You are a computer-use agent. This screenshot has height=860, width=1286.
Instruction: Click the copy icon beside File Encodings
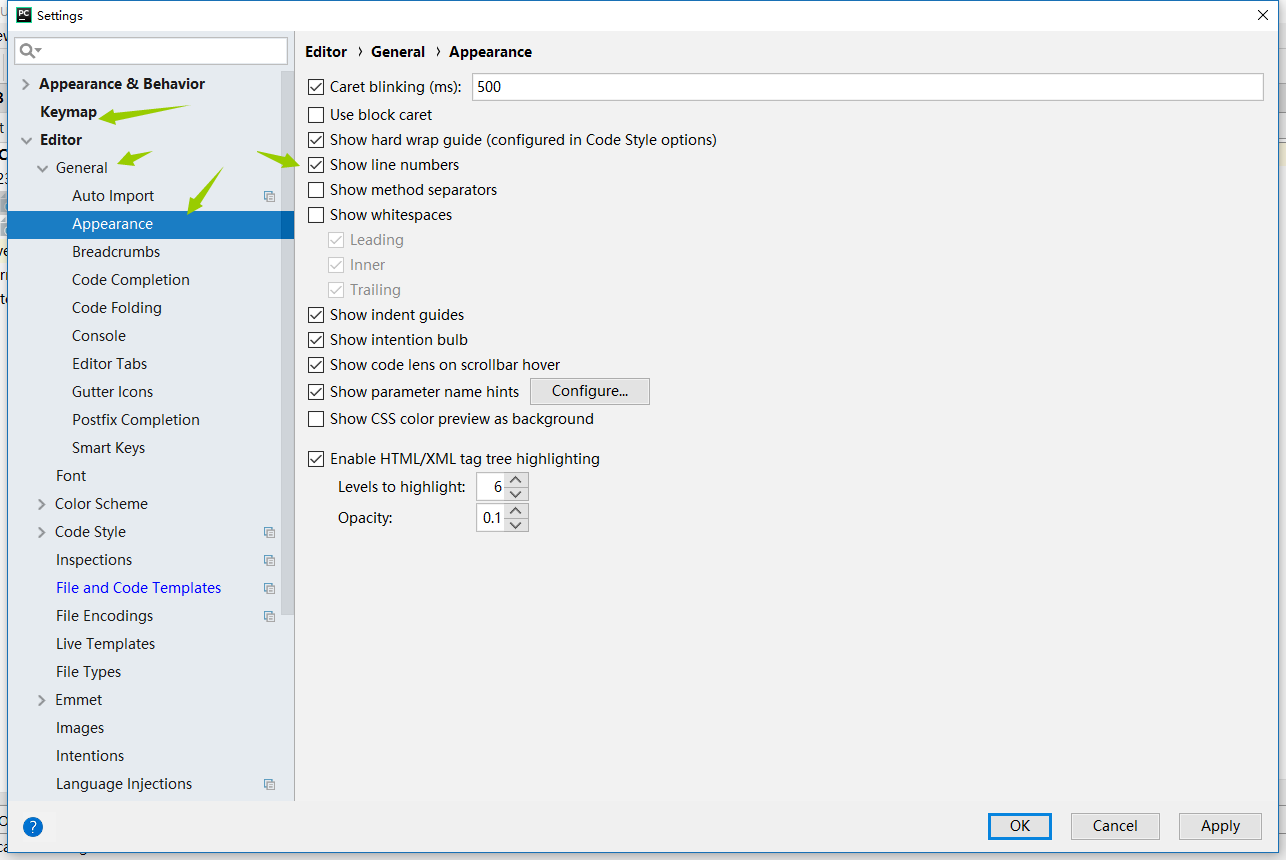(269, 616)
